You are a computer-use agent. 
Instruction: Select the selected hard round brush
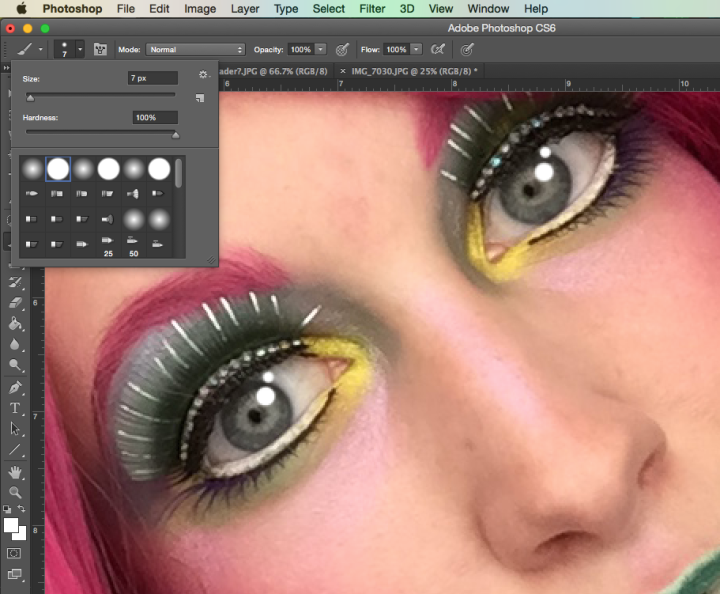58,168
